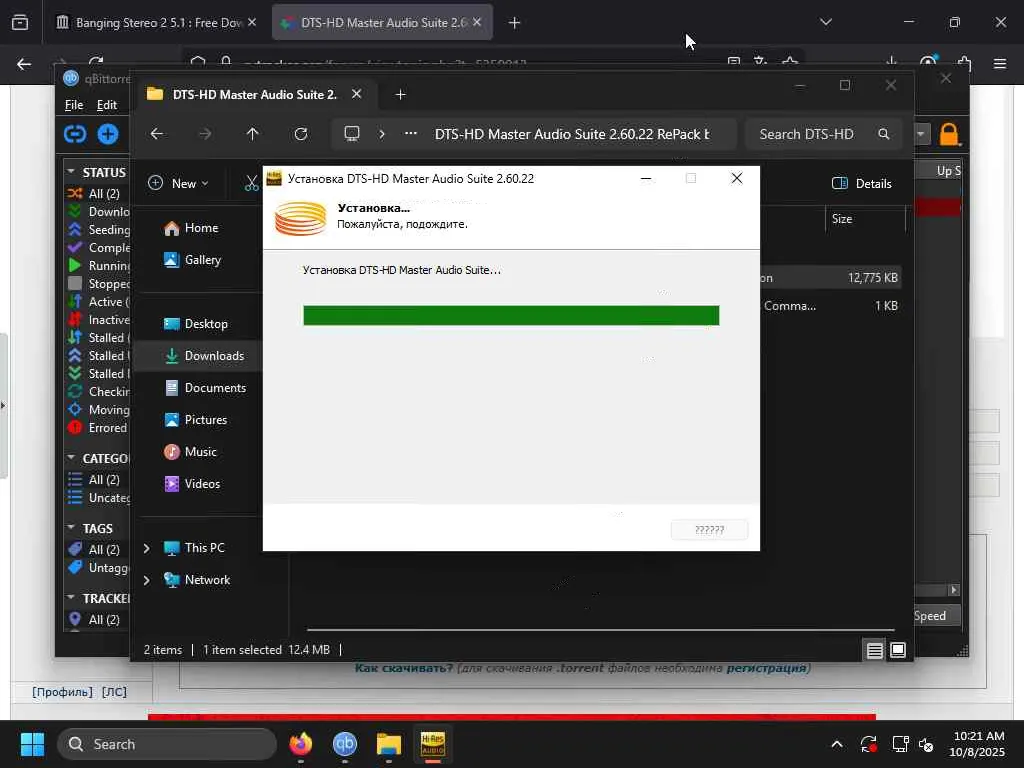This screenshot has width=1024, height=768.
Task: Open Firefox from the taskbar
Action: coord(301,744)
